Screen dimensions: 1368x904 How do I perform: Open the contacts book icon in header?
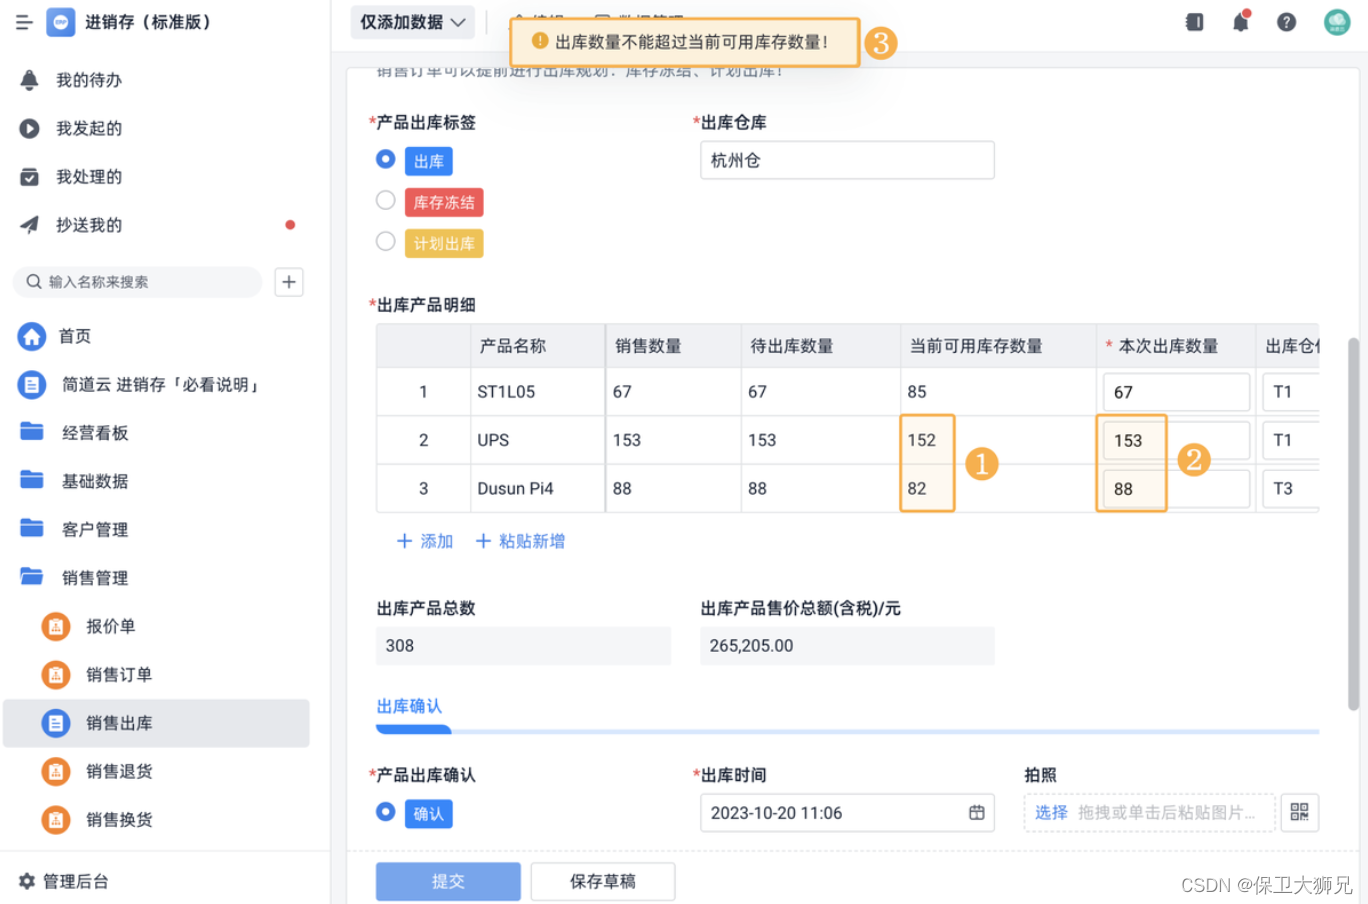click(1195, 22)
